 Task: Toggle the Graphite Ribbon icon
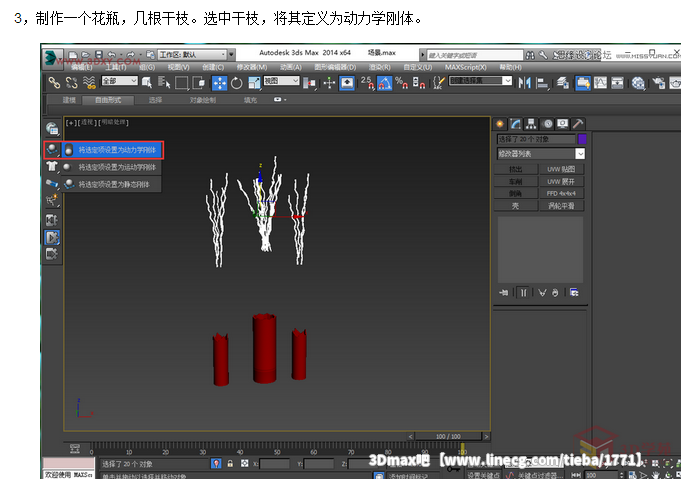tap(583, 83)
